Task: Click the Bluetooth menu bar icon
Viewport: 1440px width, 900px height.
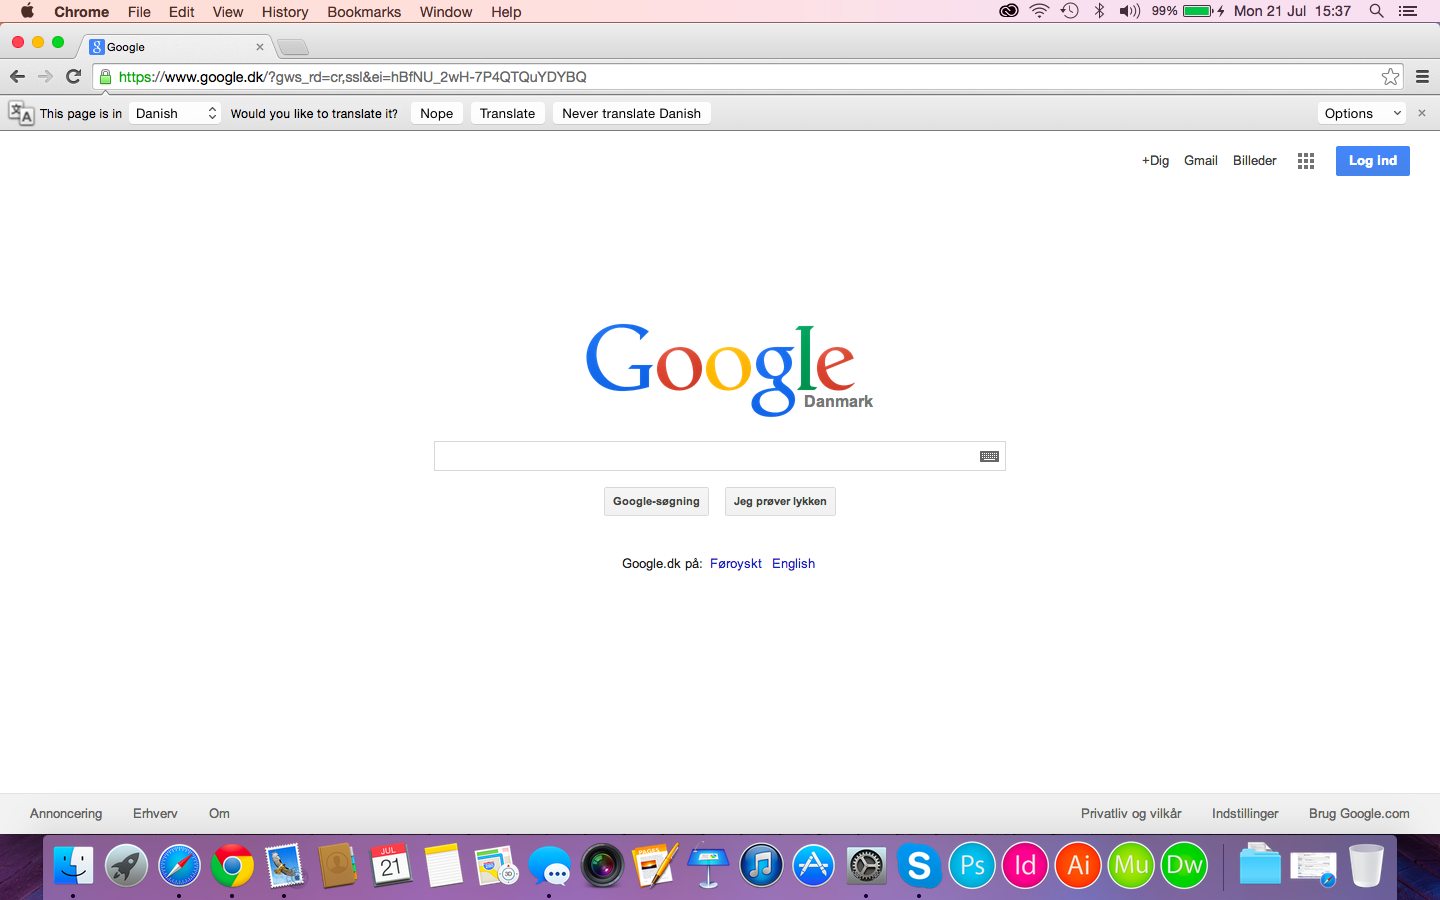Action: 1099,11
